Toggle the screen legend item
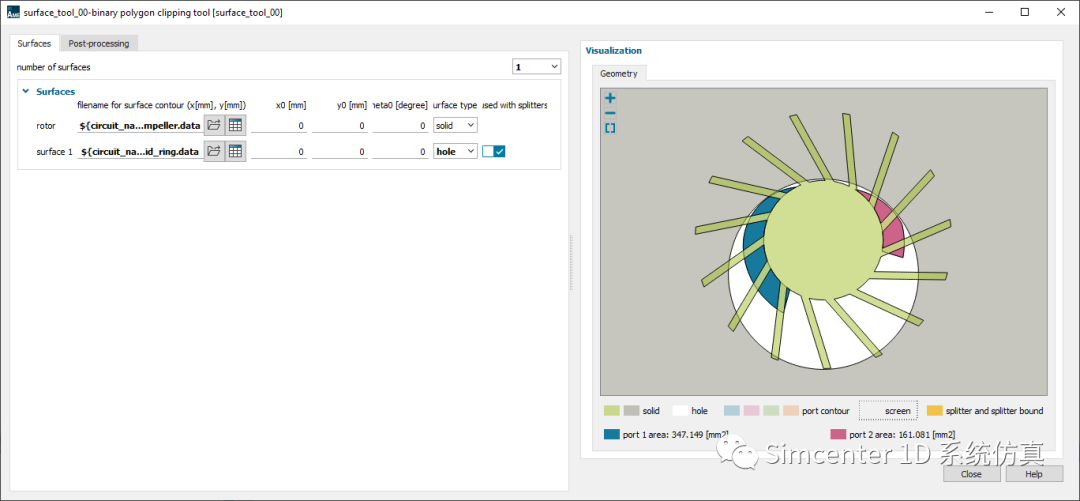Screen dimensions: 1080x501 point(887,411)
